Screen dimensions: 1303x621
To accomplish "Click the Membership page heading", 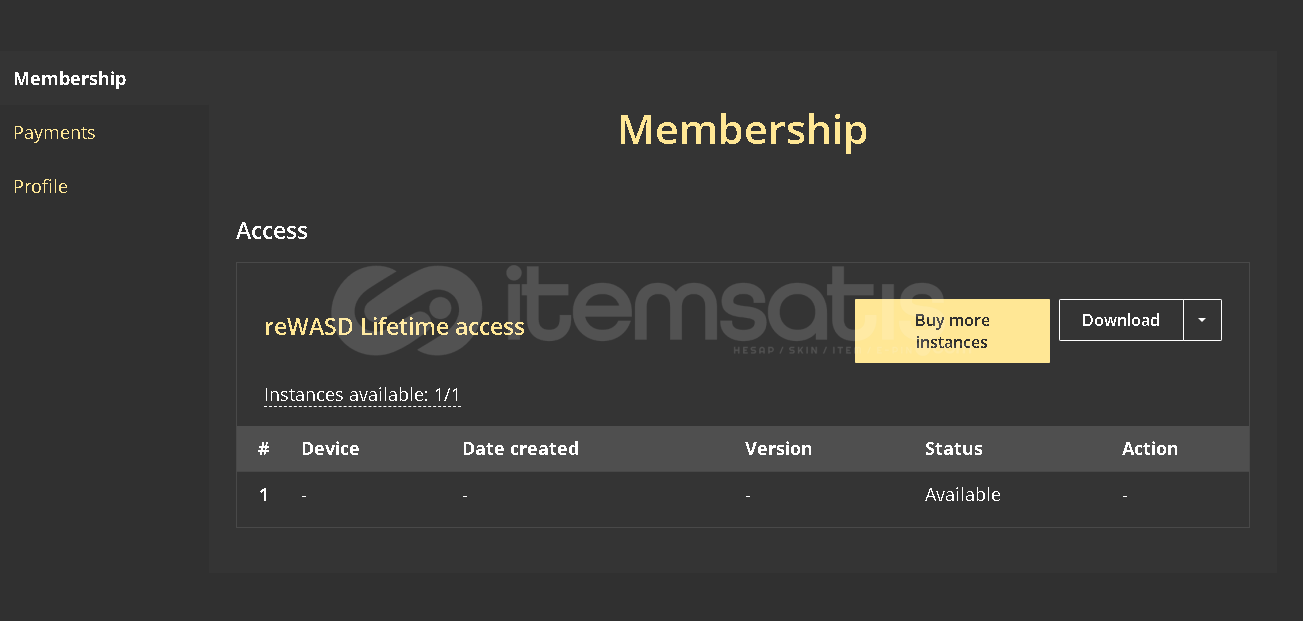I will (742, 130).
